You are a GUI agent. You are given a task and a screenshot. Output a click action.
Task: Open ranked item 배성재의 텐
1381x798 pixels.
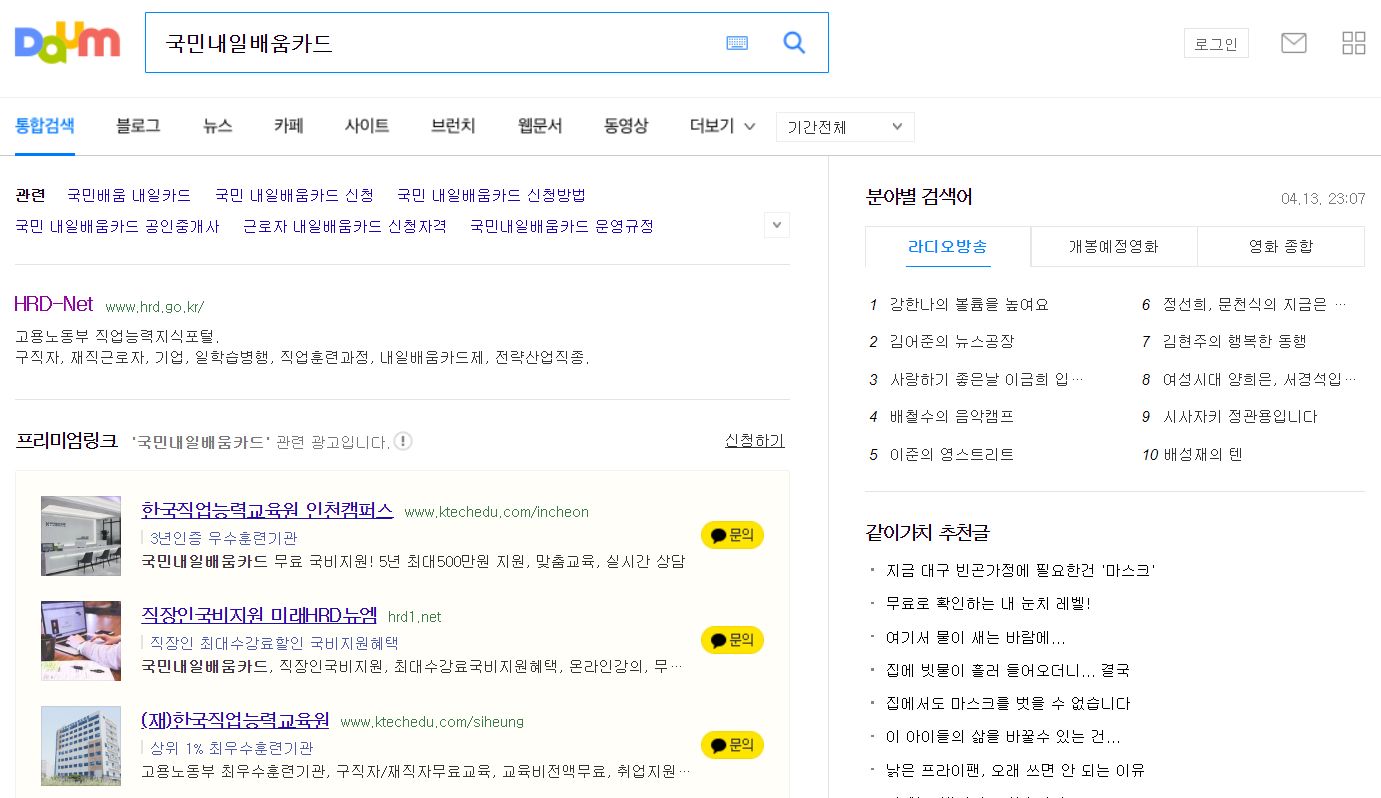1203,454
